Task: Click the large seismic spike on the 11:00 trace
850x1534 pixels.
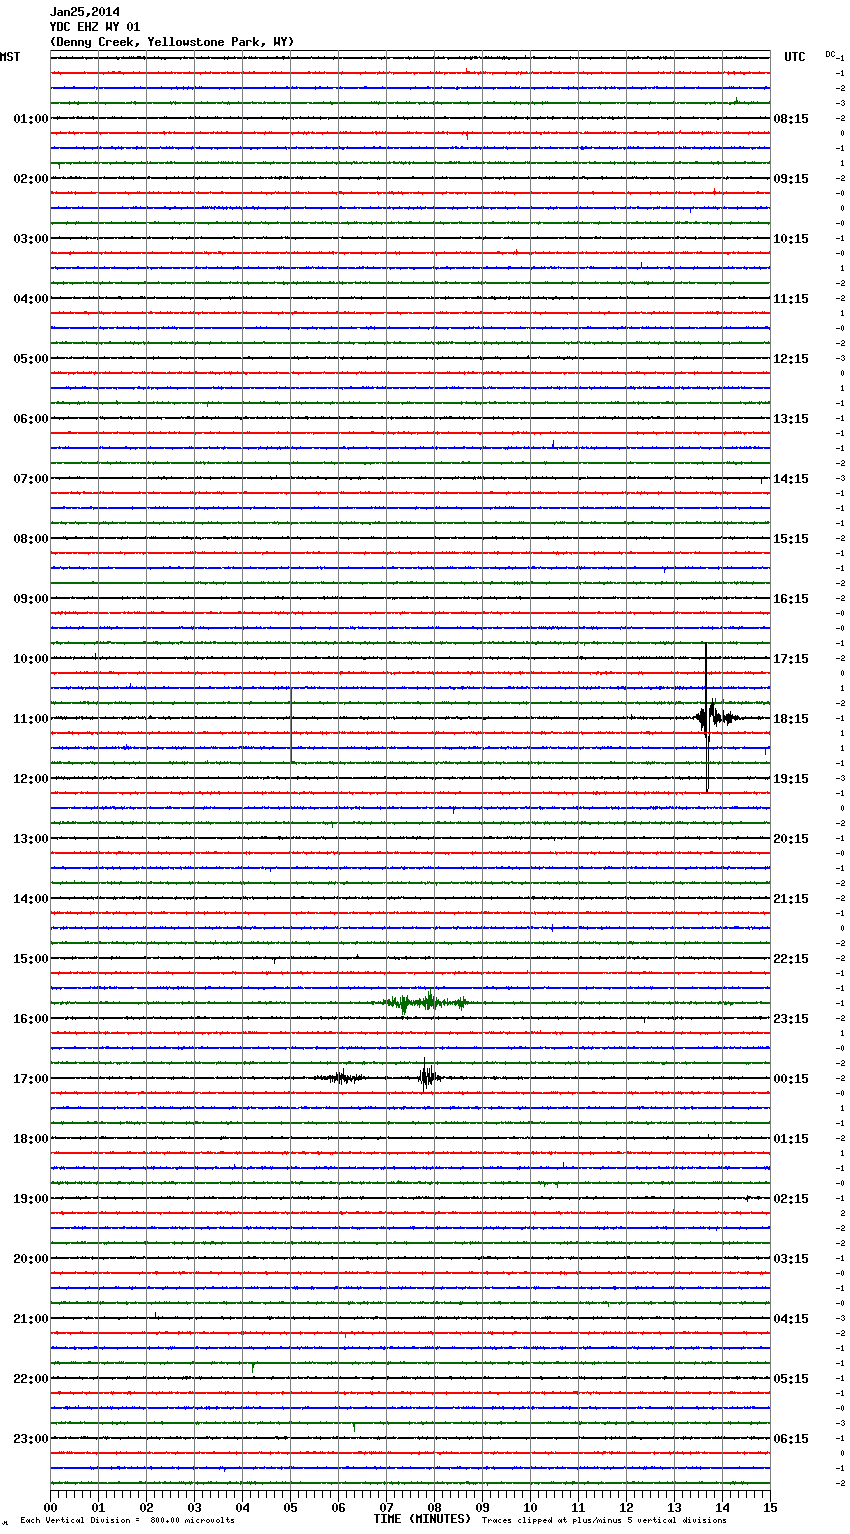Action: coord(707,717)
